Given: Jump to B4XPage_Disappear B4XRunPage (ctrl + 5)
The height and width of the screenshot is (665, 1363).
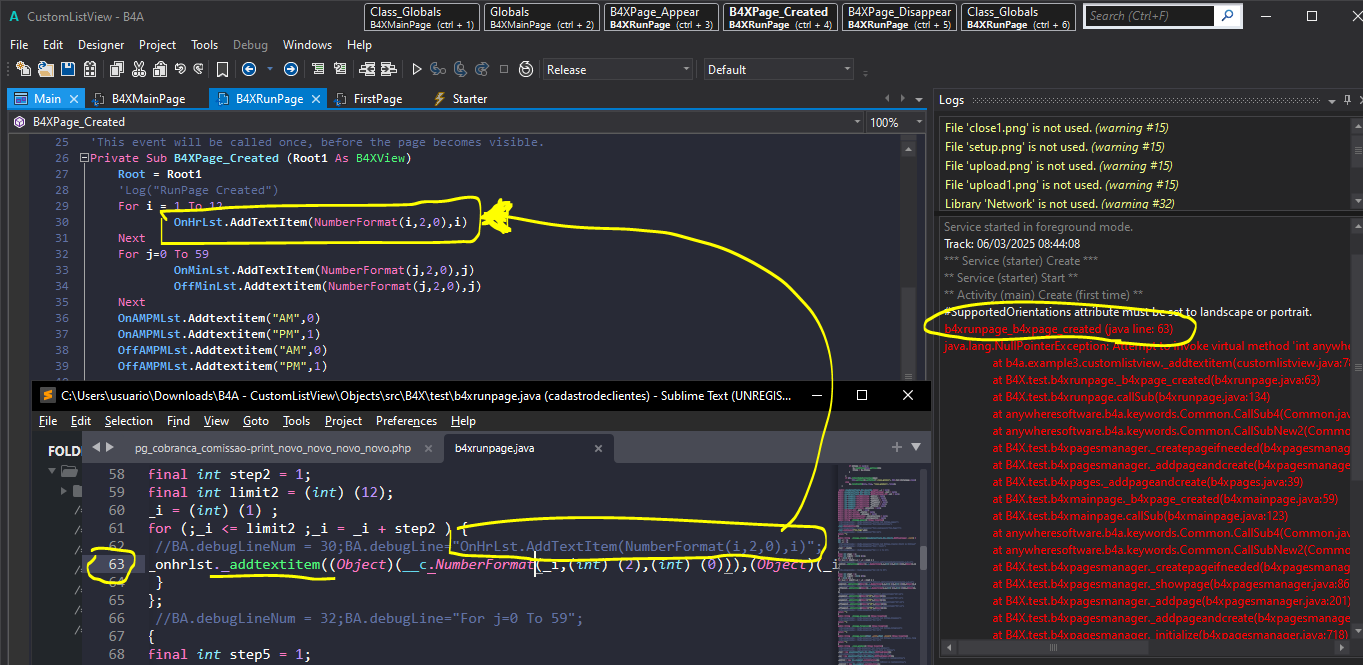Looking at the screenshot, I should (x=898, y=17).
